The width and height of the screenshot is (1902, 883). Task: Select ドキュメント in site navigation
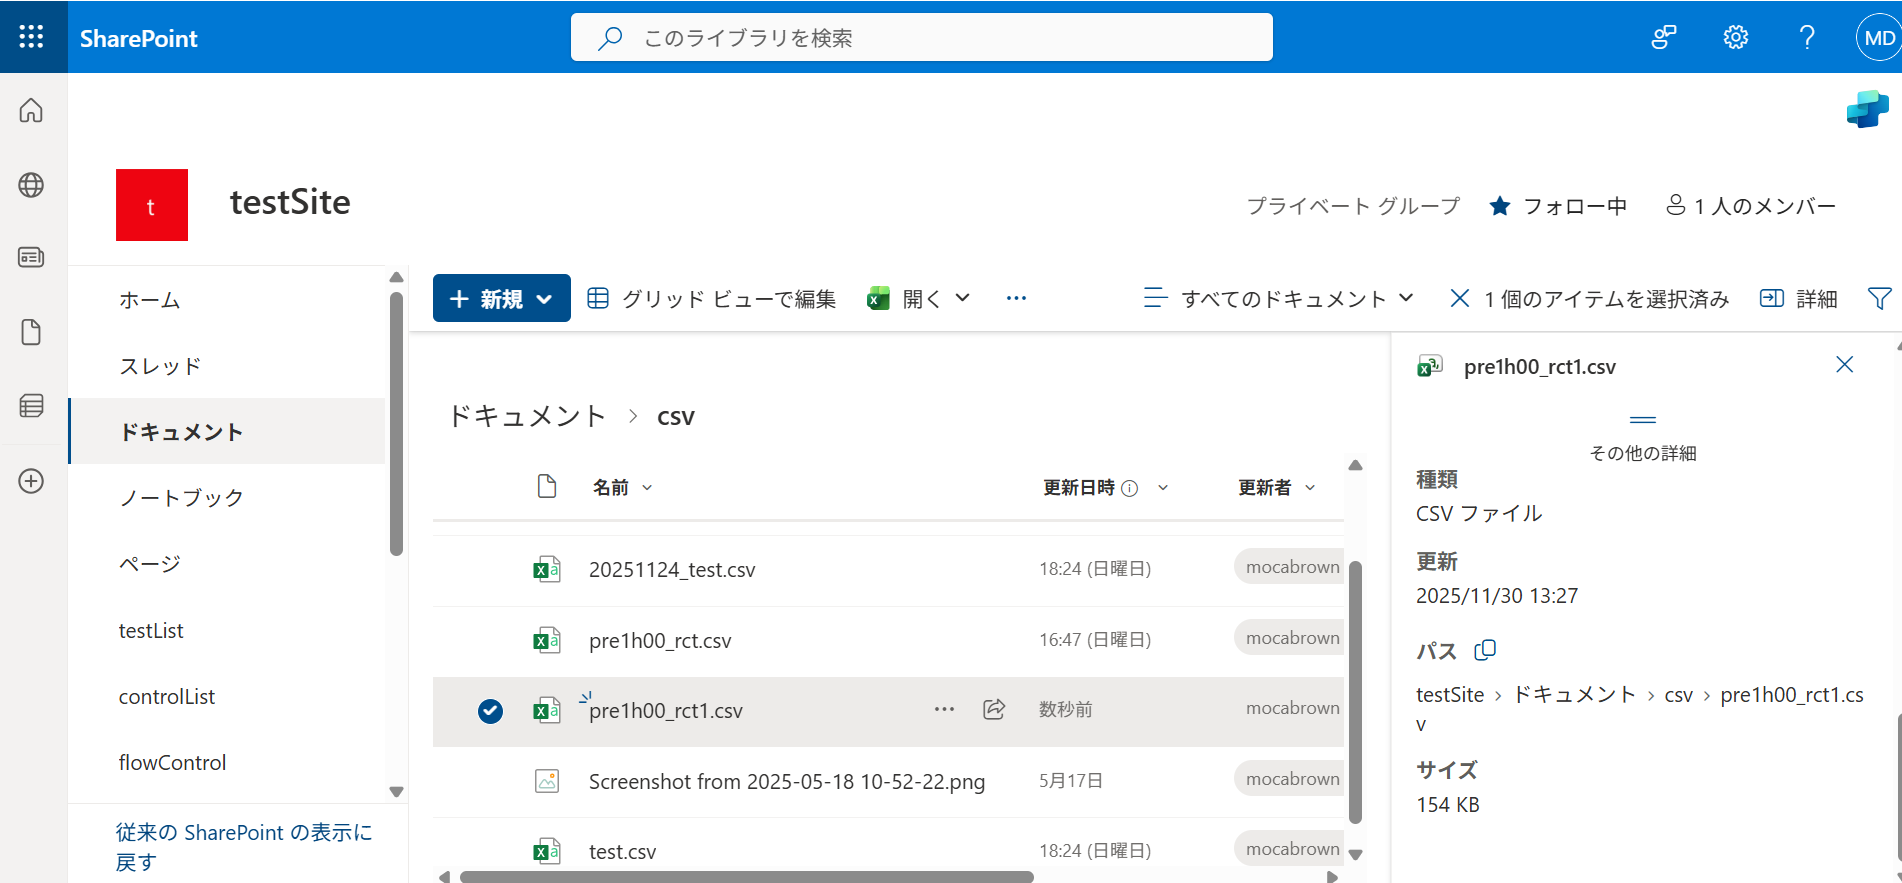[227, 431]
